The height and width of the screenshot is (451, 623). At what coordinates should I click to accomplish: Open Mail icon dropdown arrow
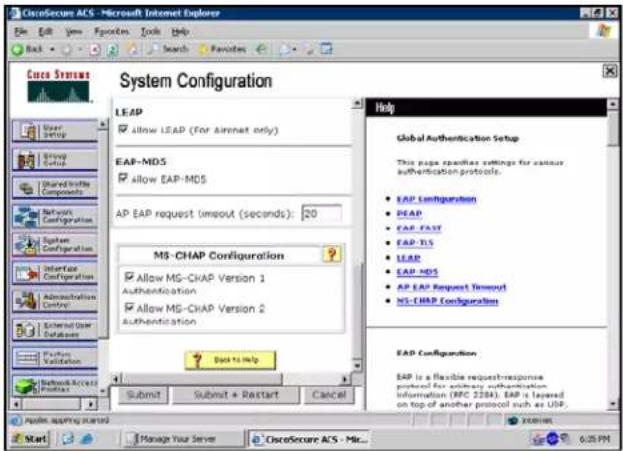coord(294,50)
